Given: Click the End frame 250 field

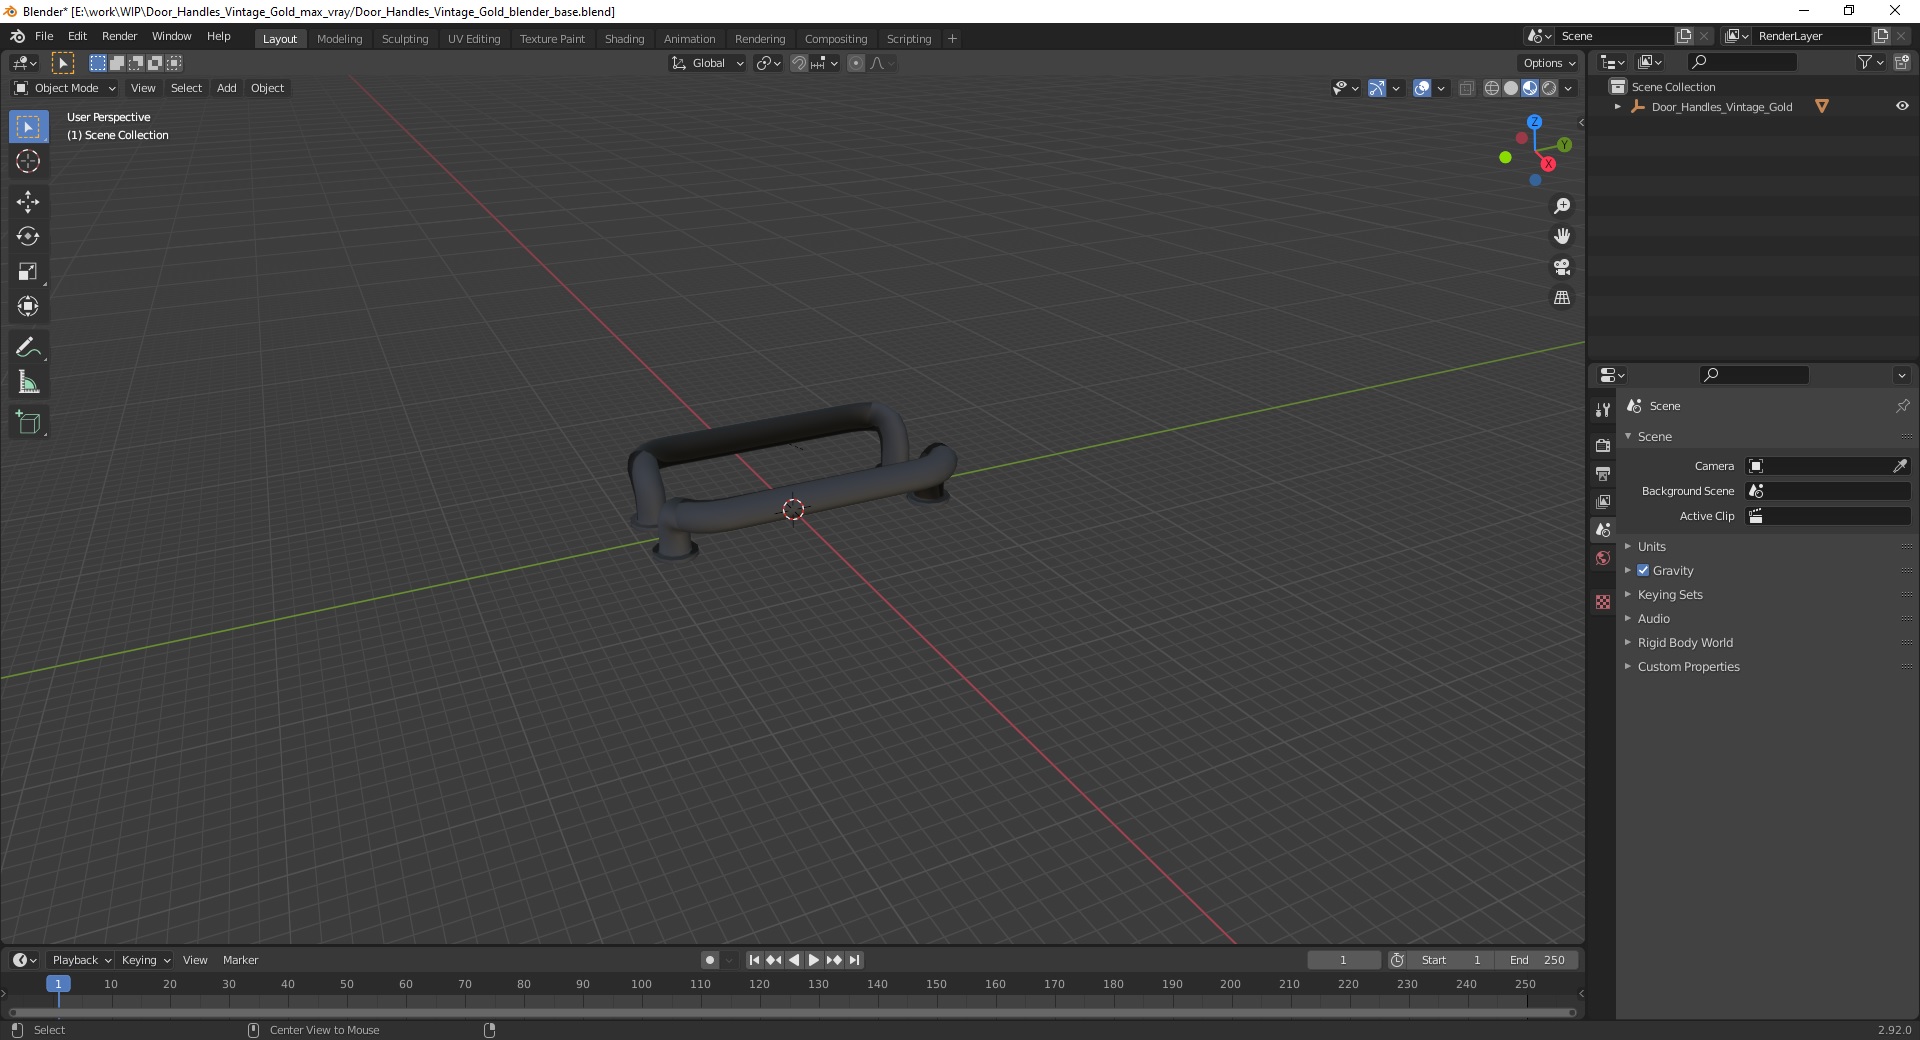Looking at the screenshot, I should click(1537, 960).
